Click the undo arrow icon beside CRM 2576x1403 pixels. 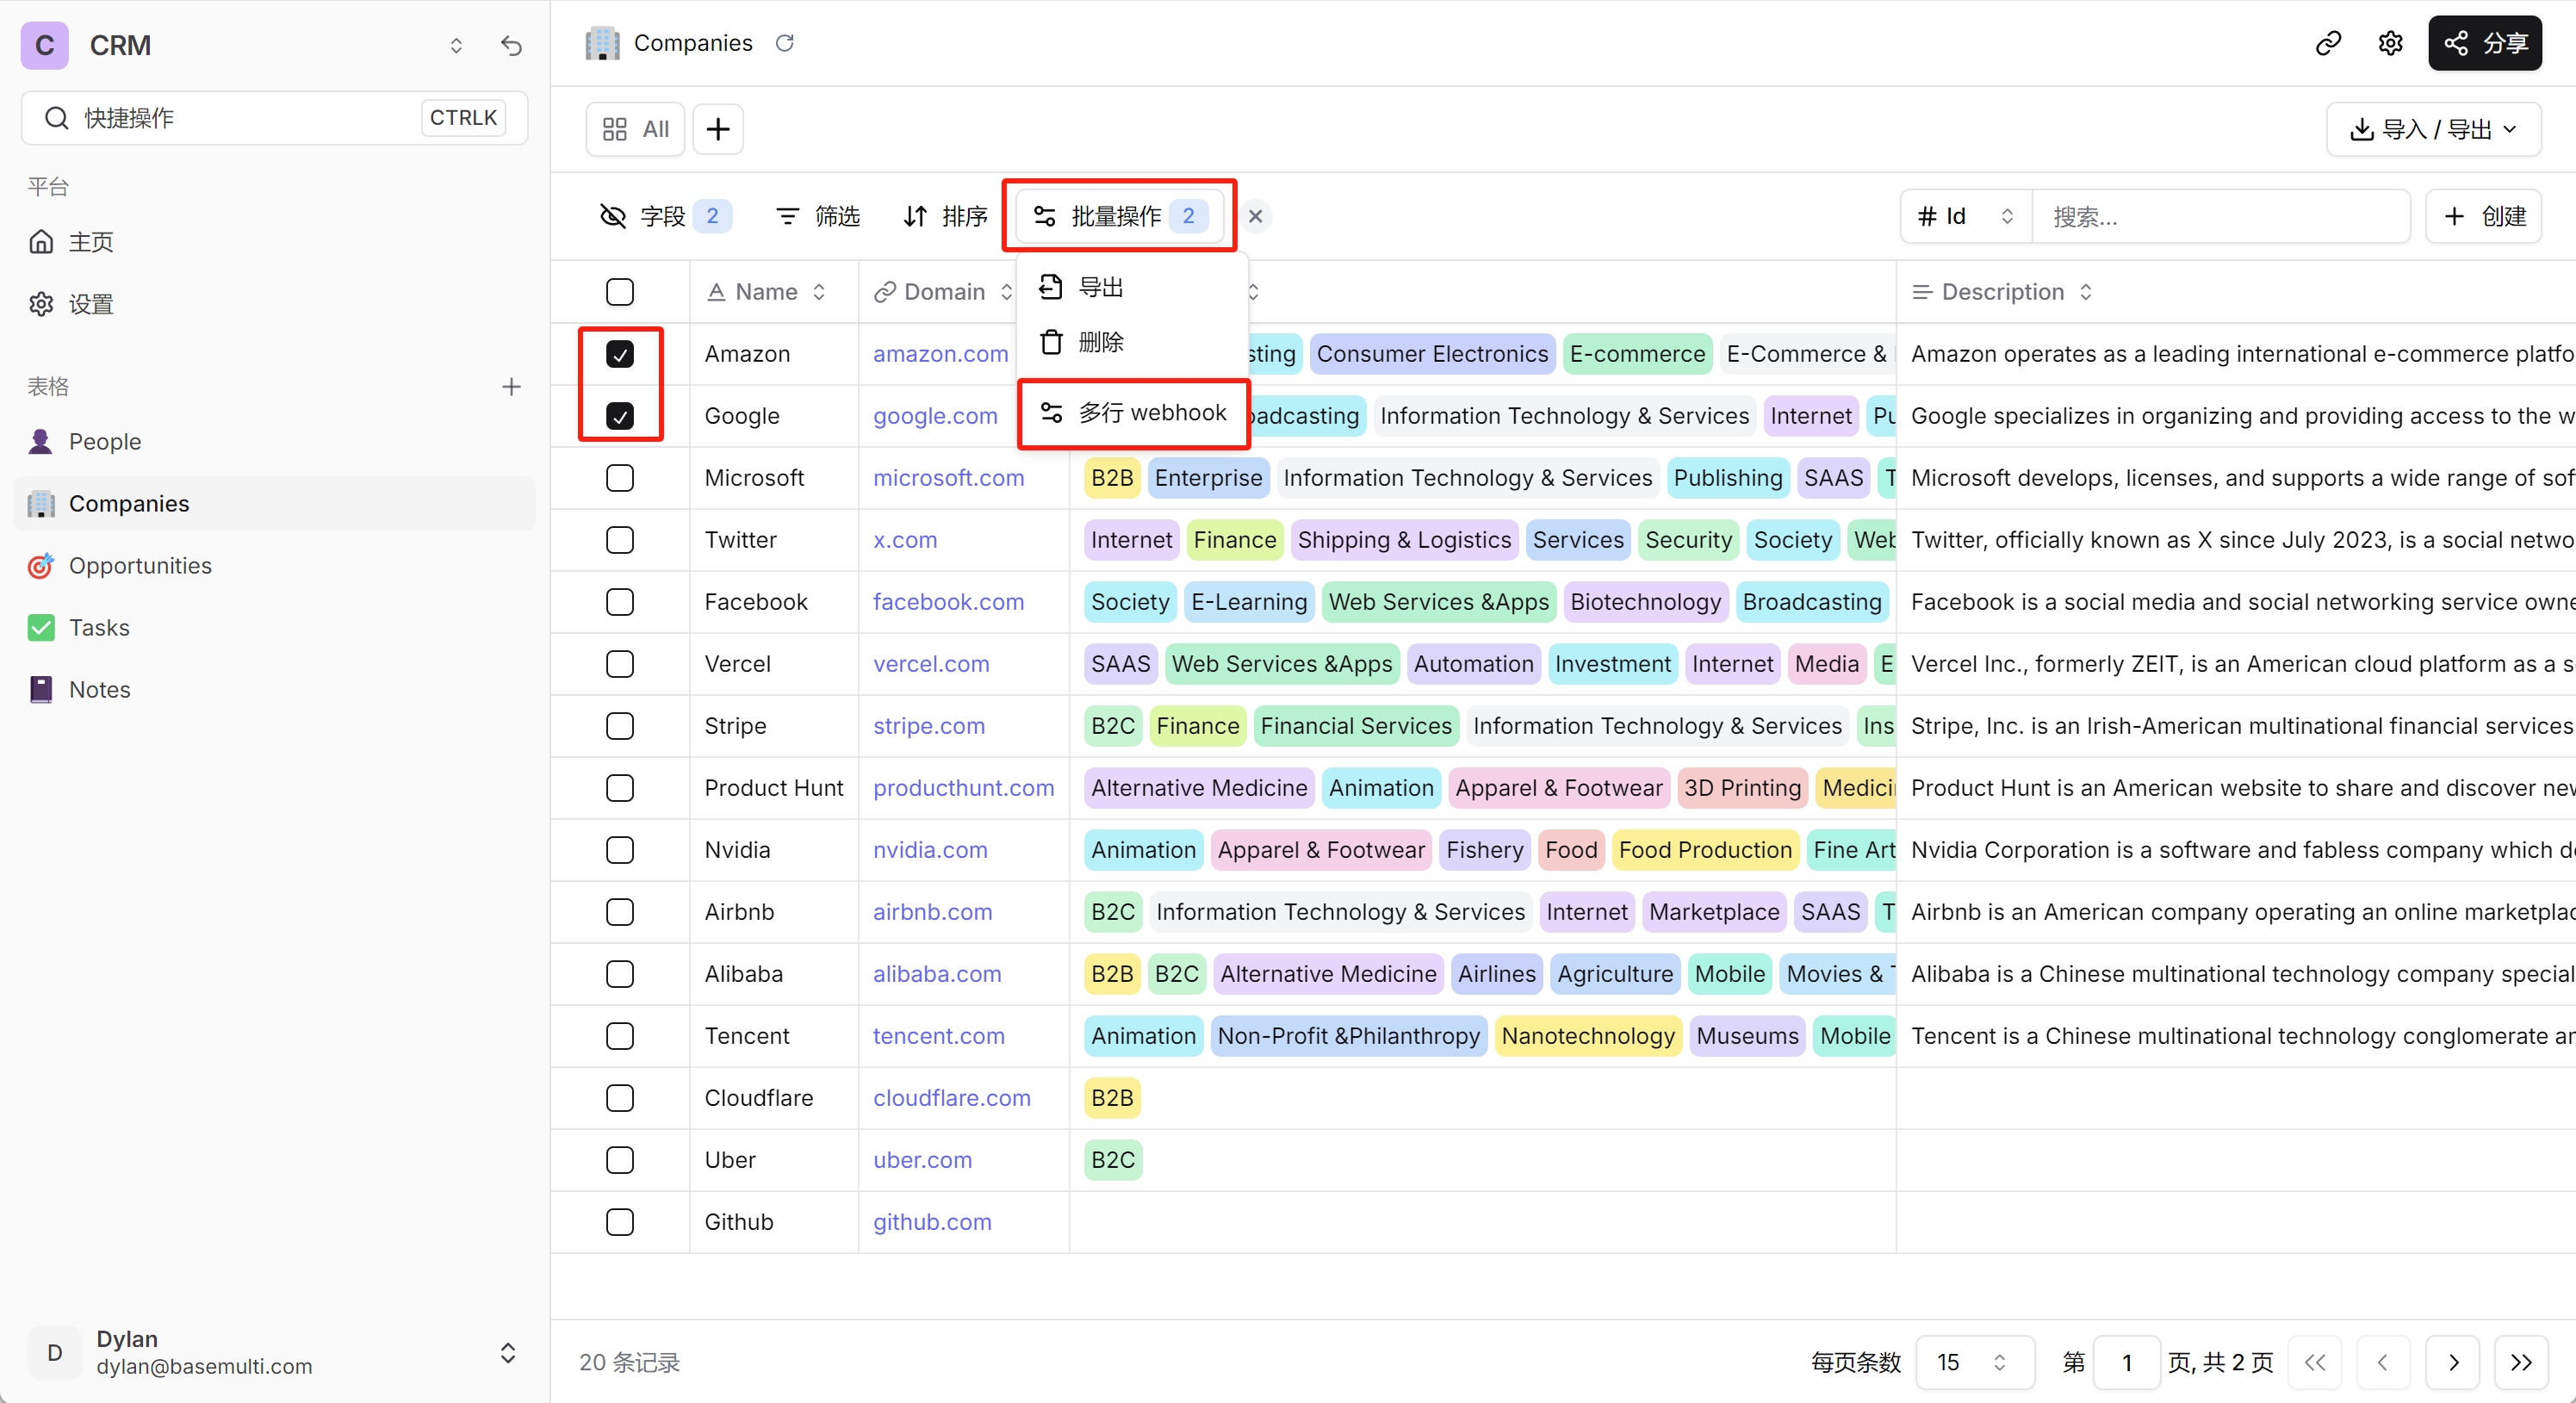(x=511, y=45)
